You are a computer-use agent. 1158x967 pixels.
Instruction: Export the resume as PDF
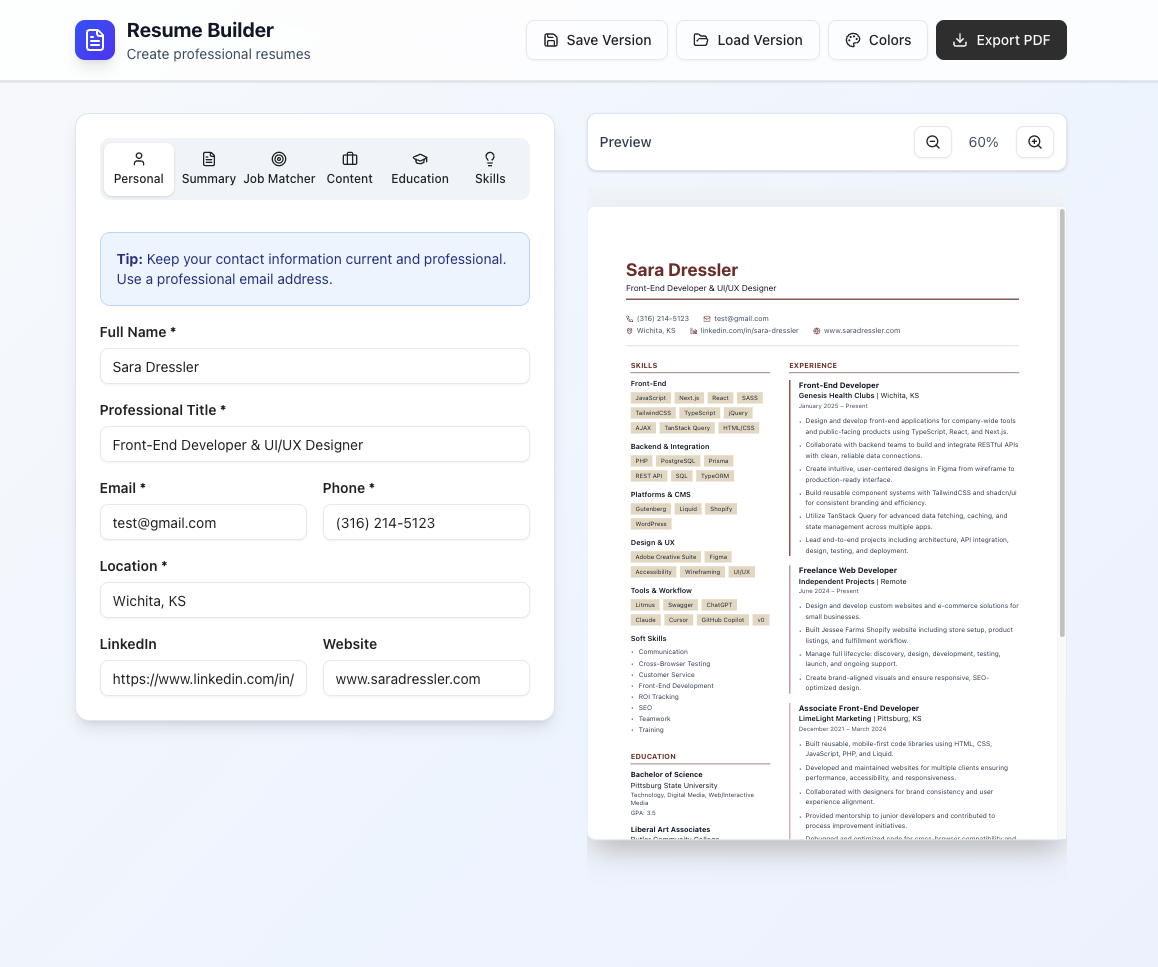coord(1001,40)
